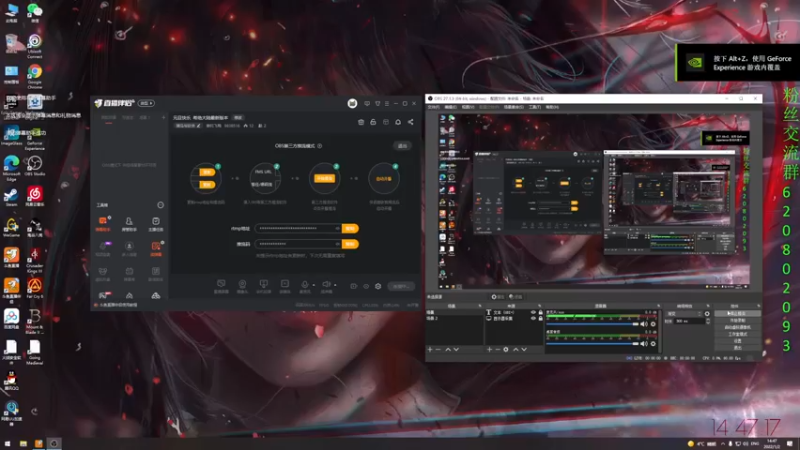This screenshot has height=450, width=800.
Task: Click padlock icon in streaming companion header
Action: click(373, 122)
